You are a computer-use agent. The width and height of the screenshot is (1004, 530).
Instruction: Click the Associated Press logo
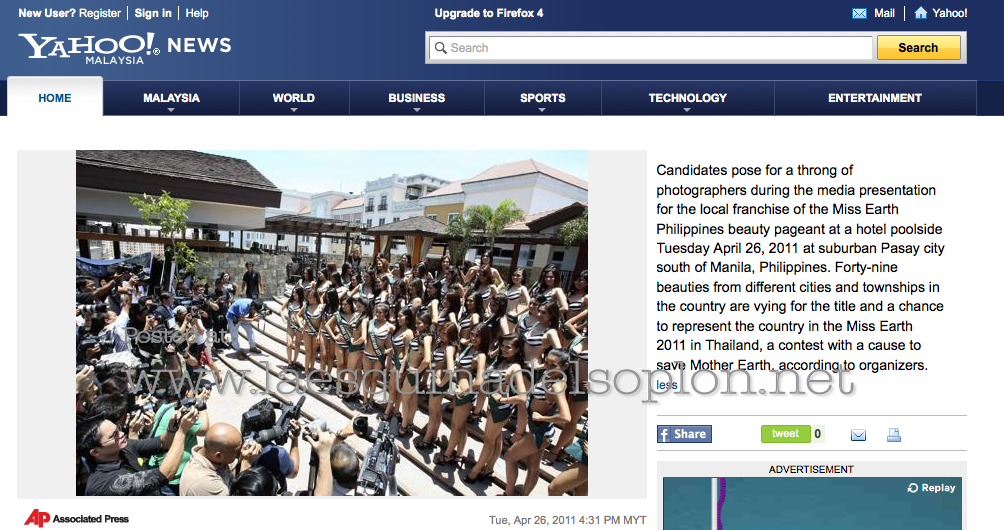[78, 518]
